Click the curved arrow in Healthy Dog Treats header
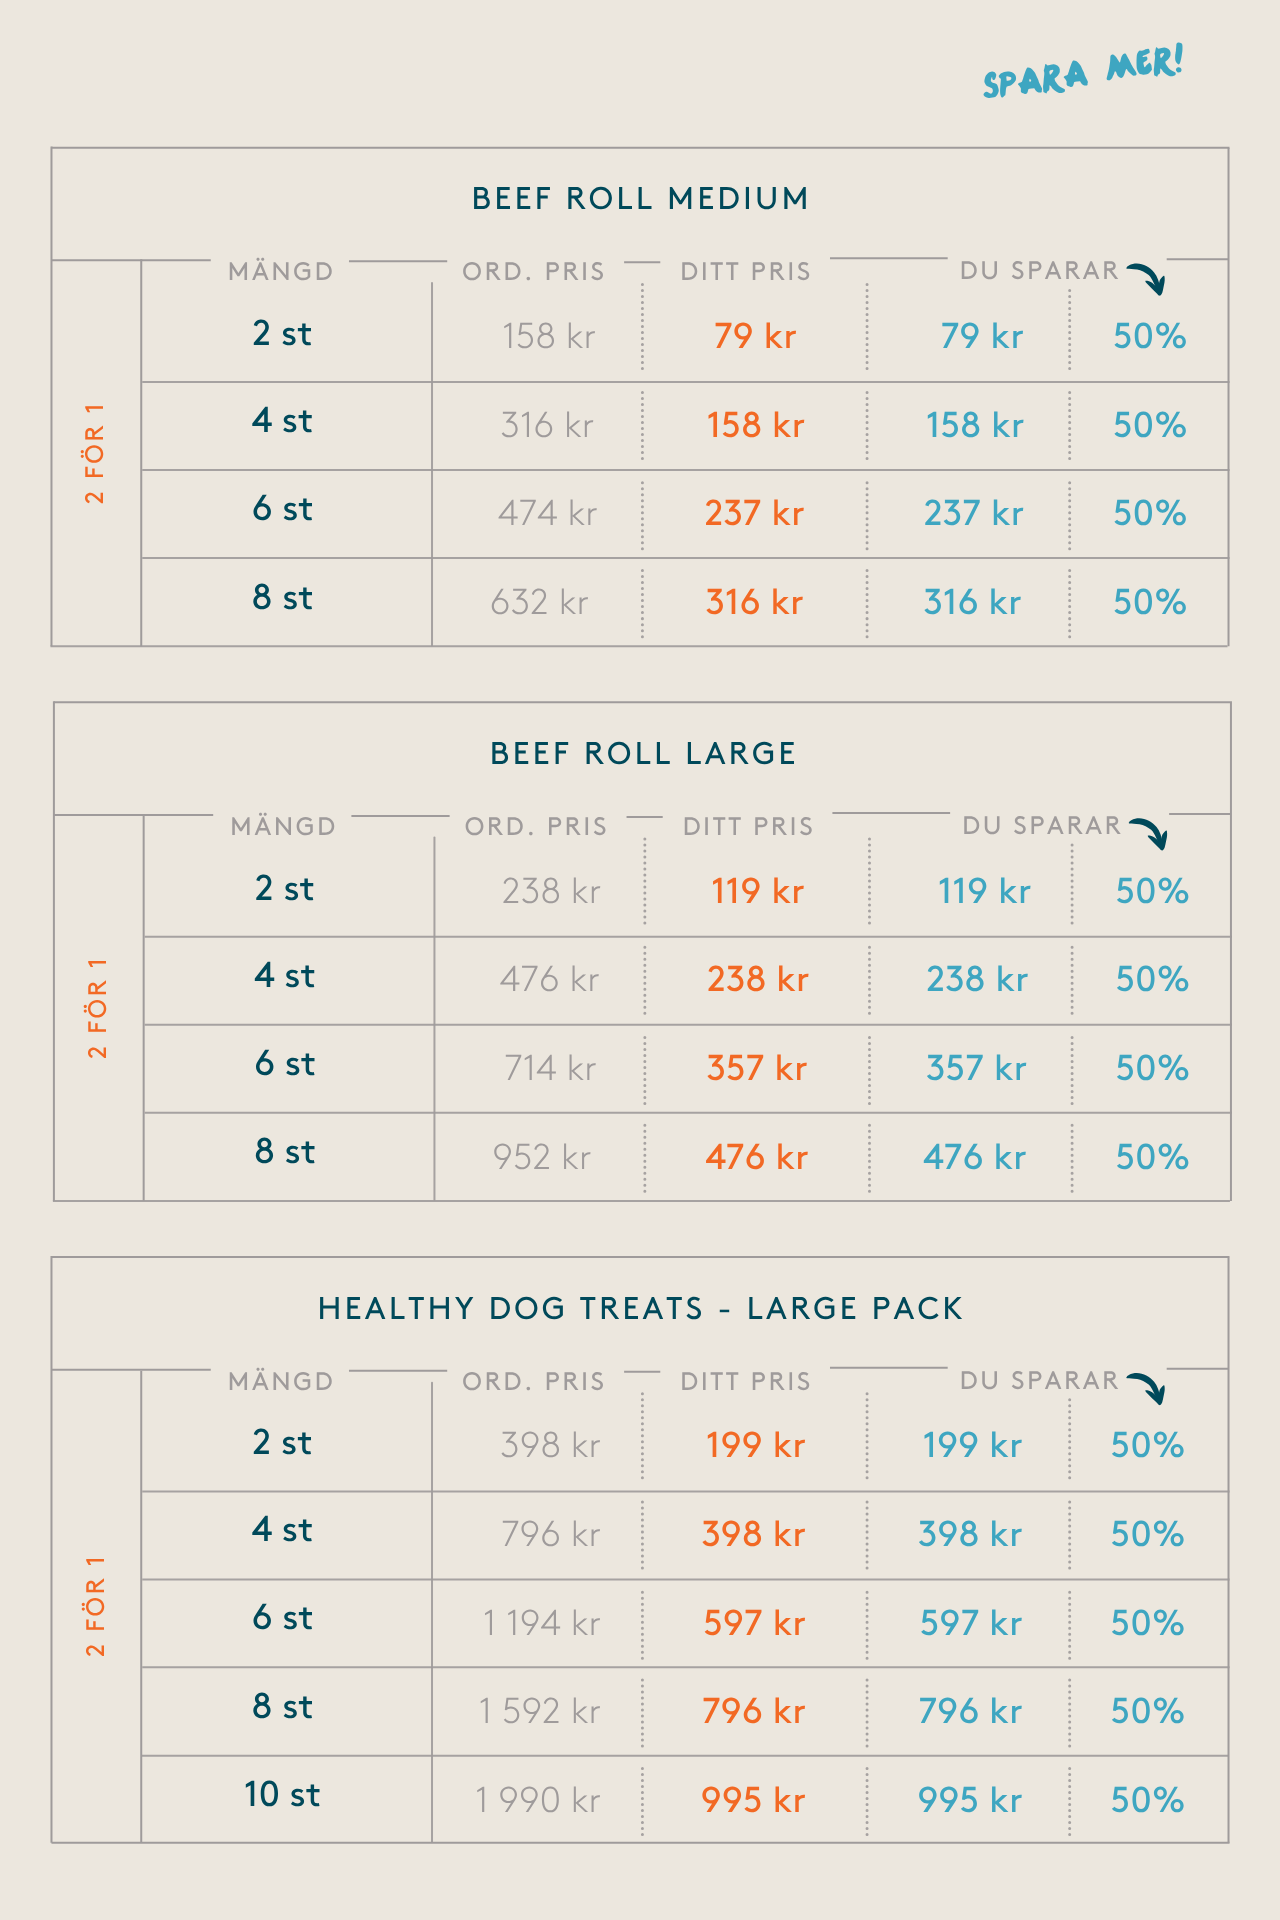This screenshot has height=1920, width=1280. click(1148, 1388)
